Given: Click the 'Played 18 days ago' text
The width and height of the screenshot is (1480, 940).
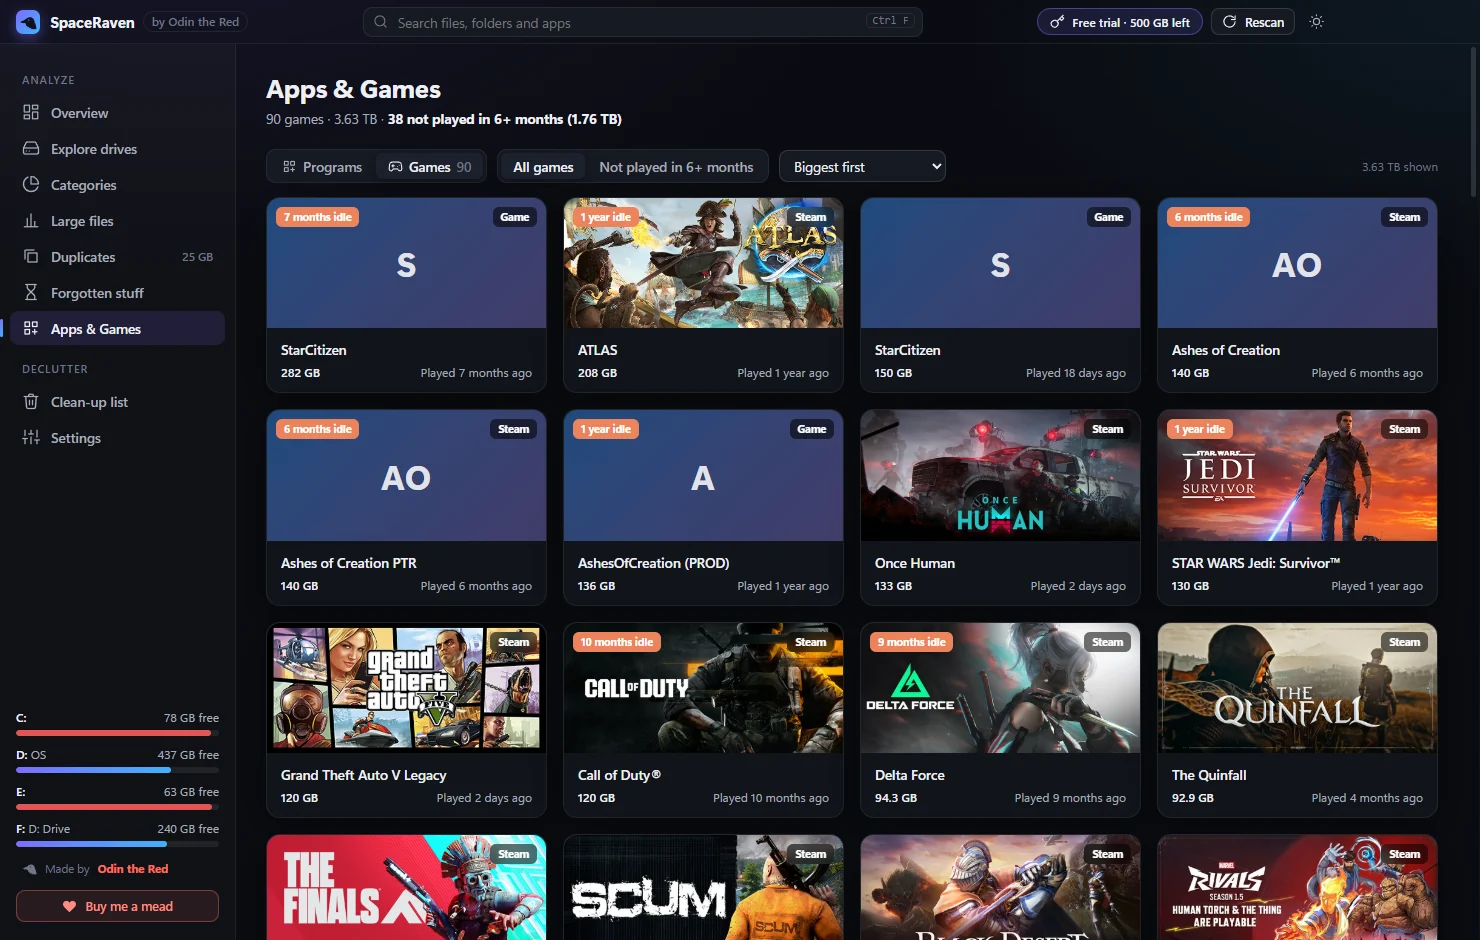Looking at the screenshot, I should click(1075, 373).
